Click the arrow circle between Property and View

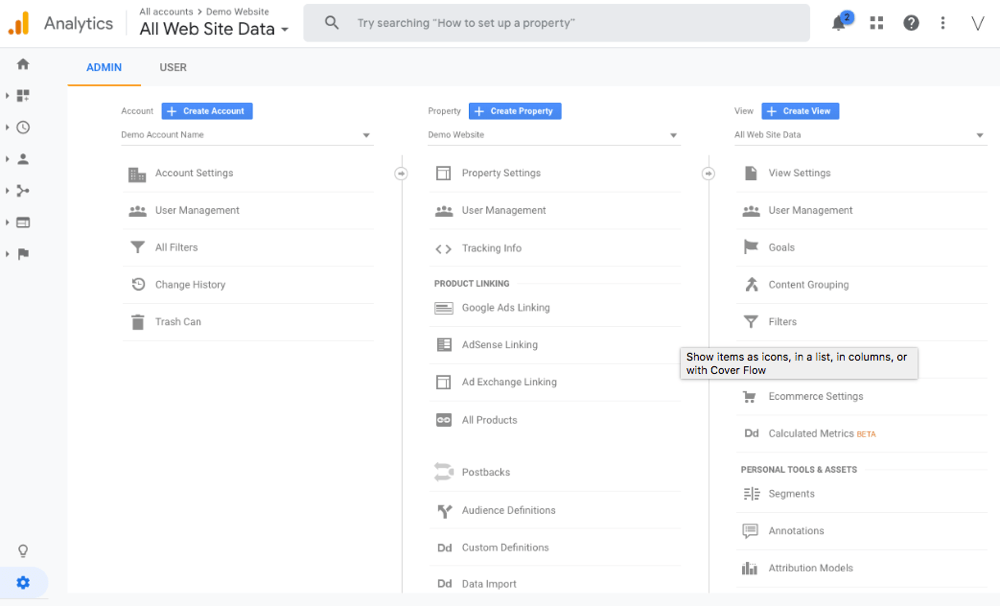click(708, 174)
